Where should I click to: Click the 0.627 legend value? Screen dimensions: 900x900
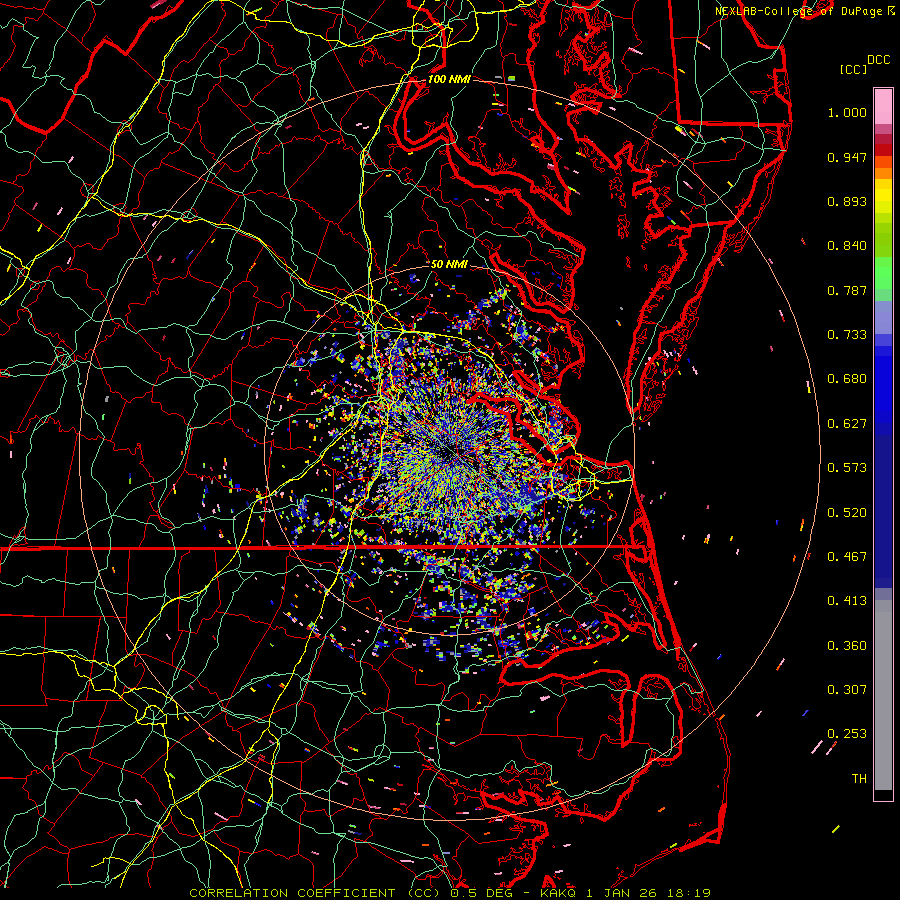point(847,424)
